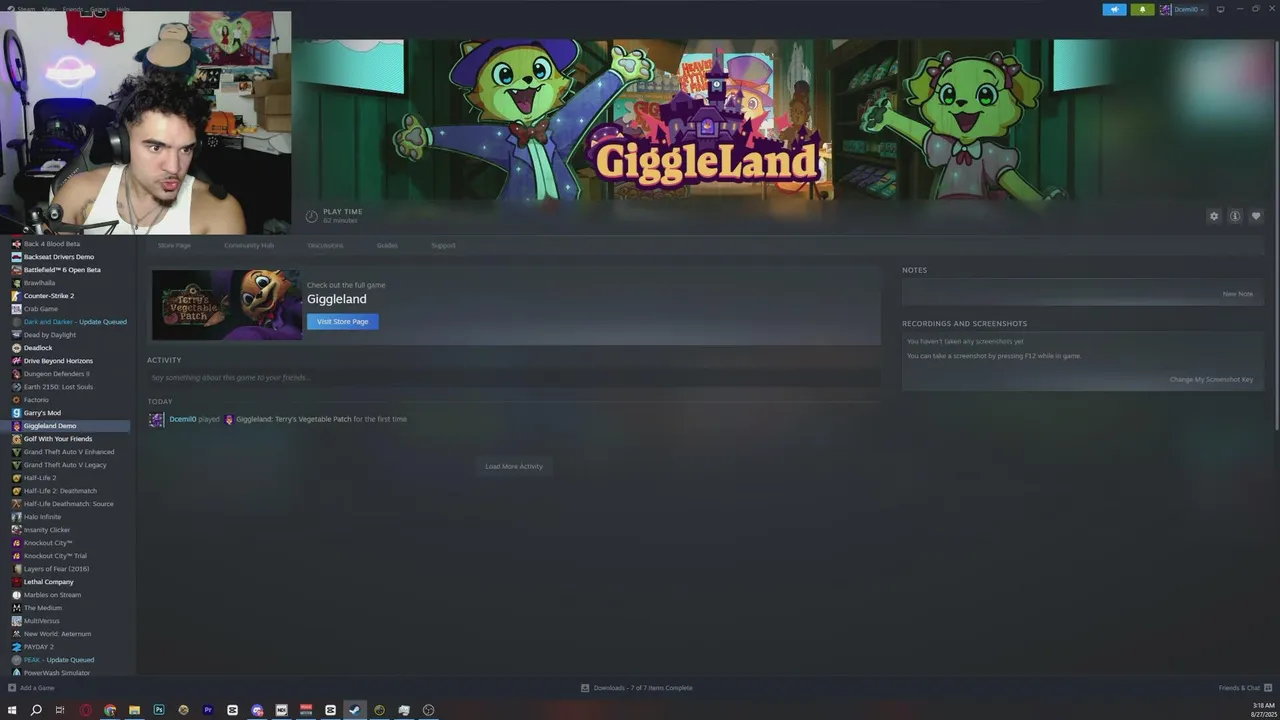Add Giggleland Demo to favorites heart
1280x720 pixels.
point(1256,216)
